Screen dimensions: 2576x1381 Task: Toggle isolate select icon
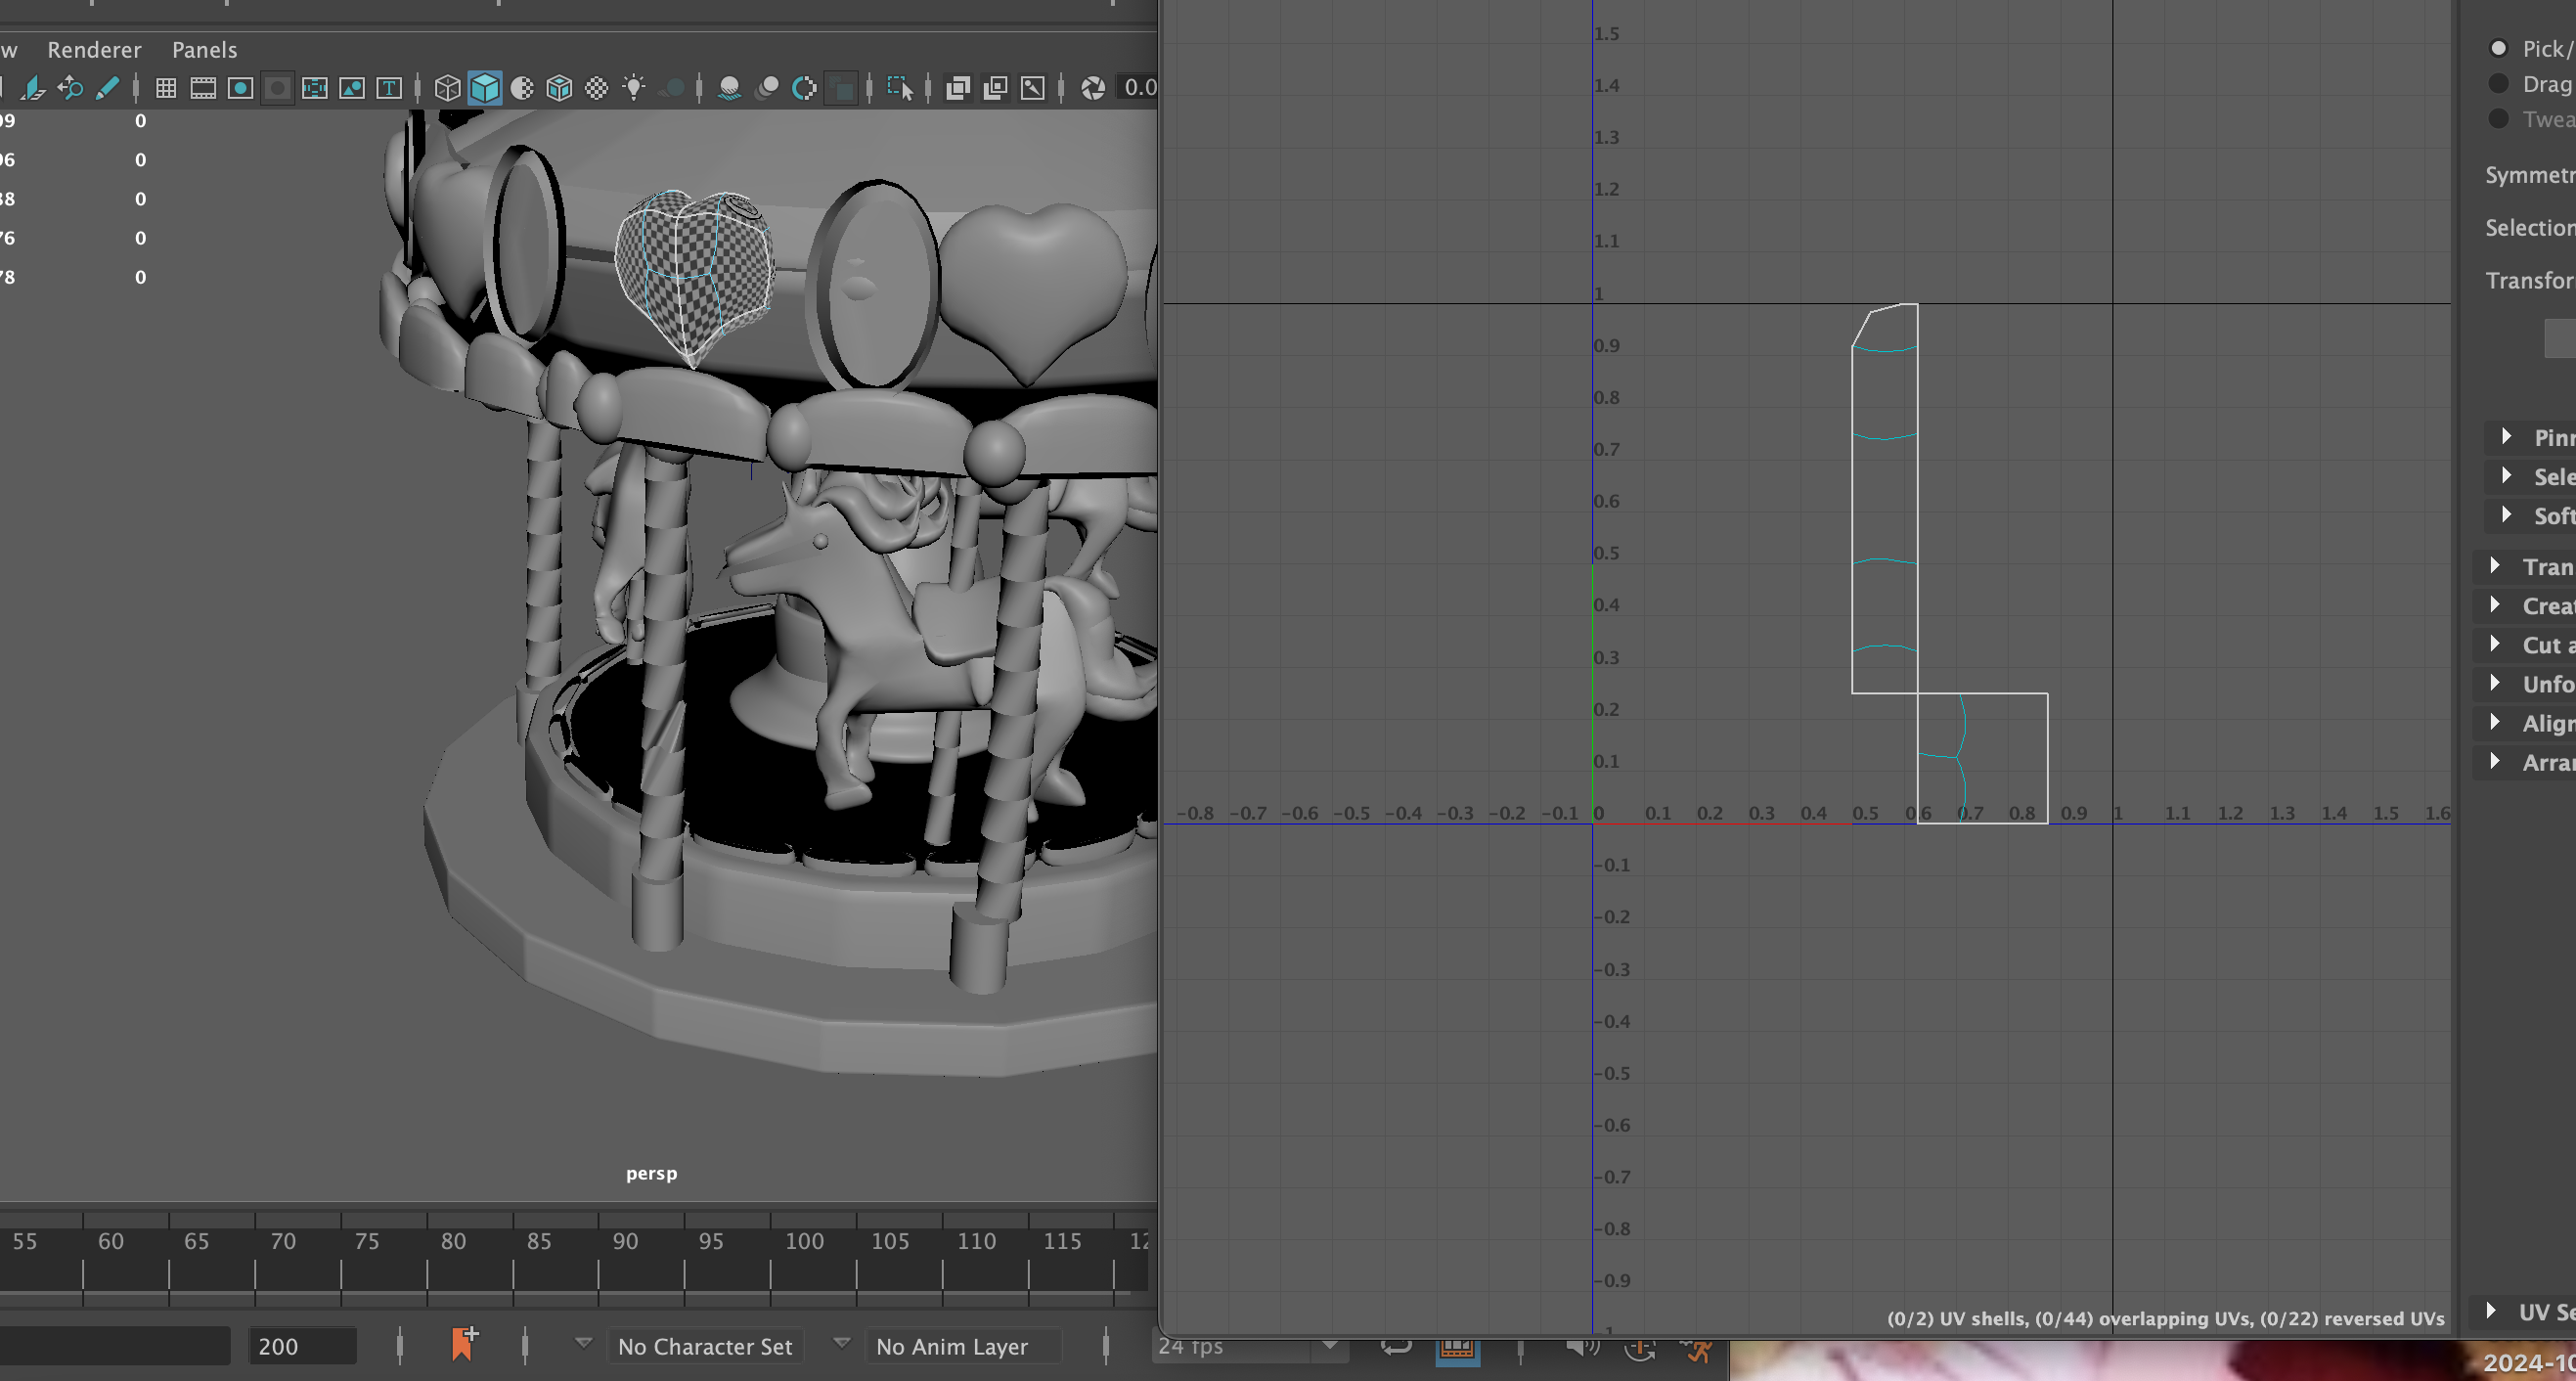click(900, 88)
